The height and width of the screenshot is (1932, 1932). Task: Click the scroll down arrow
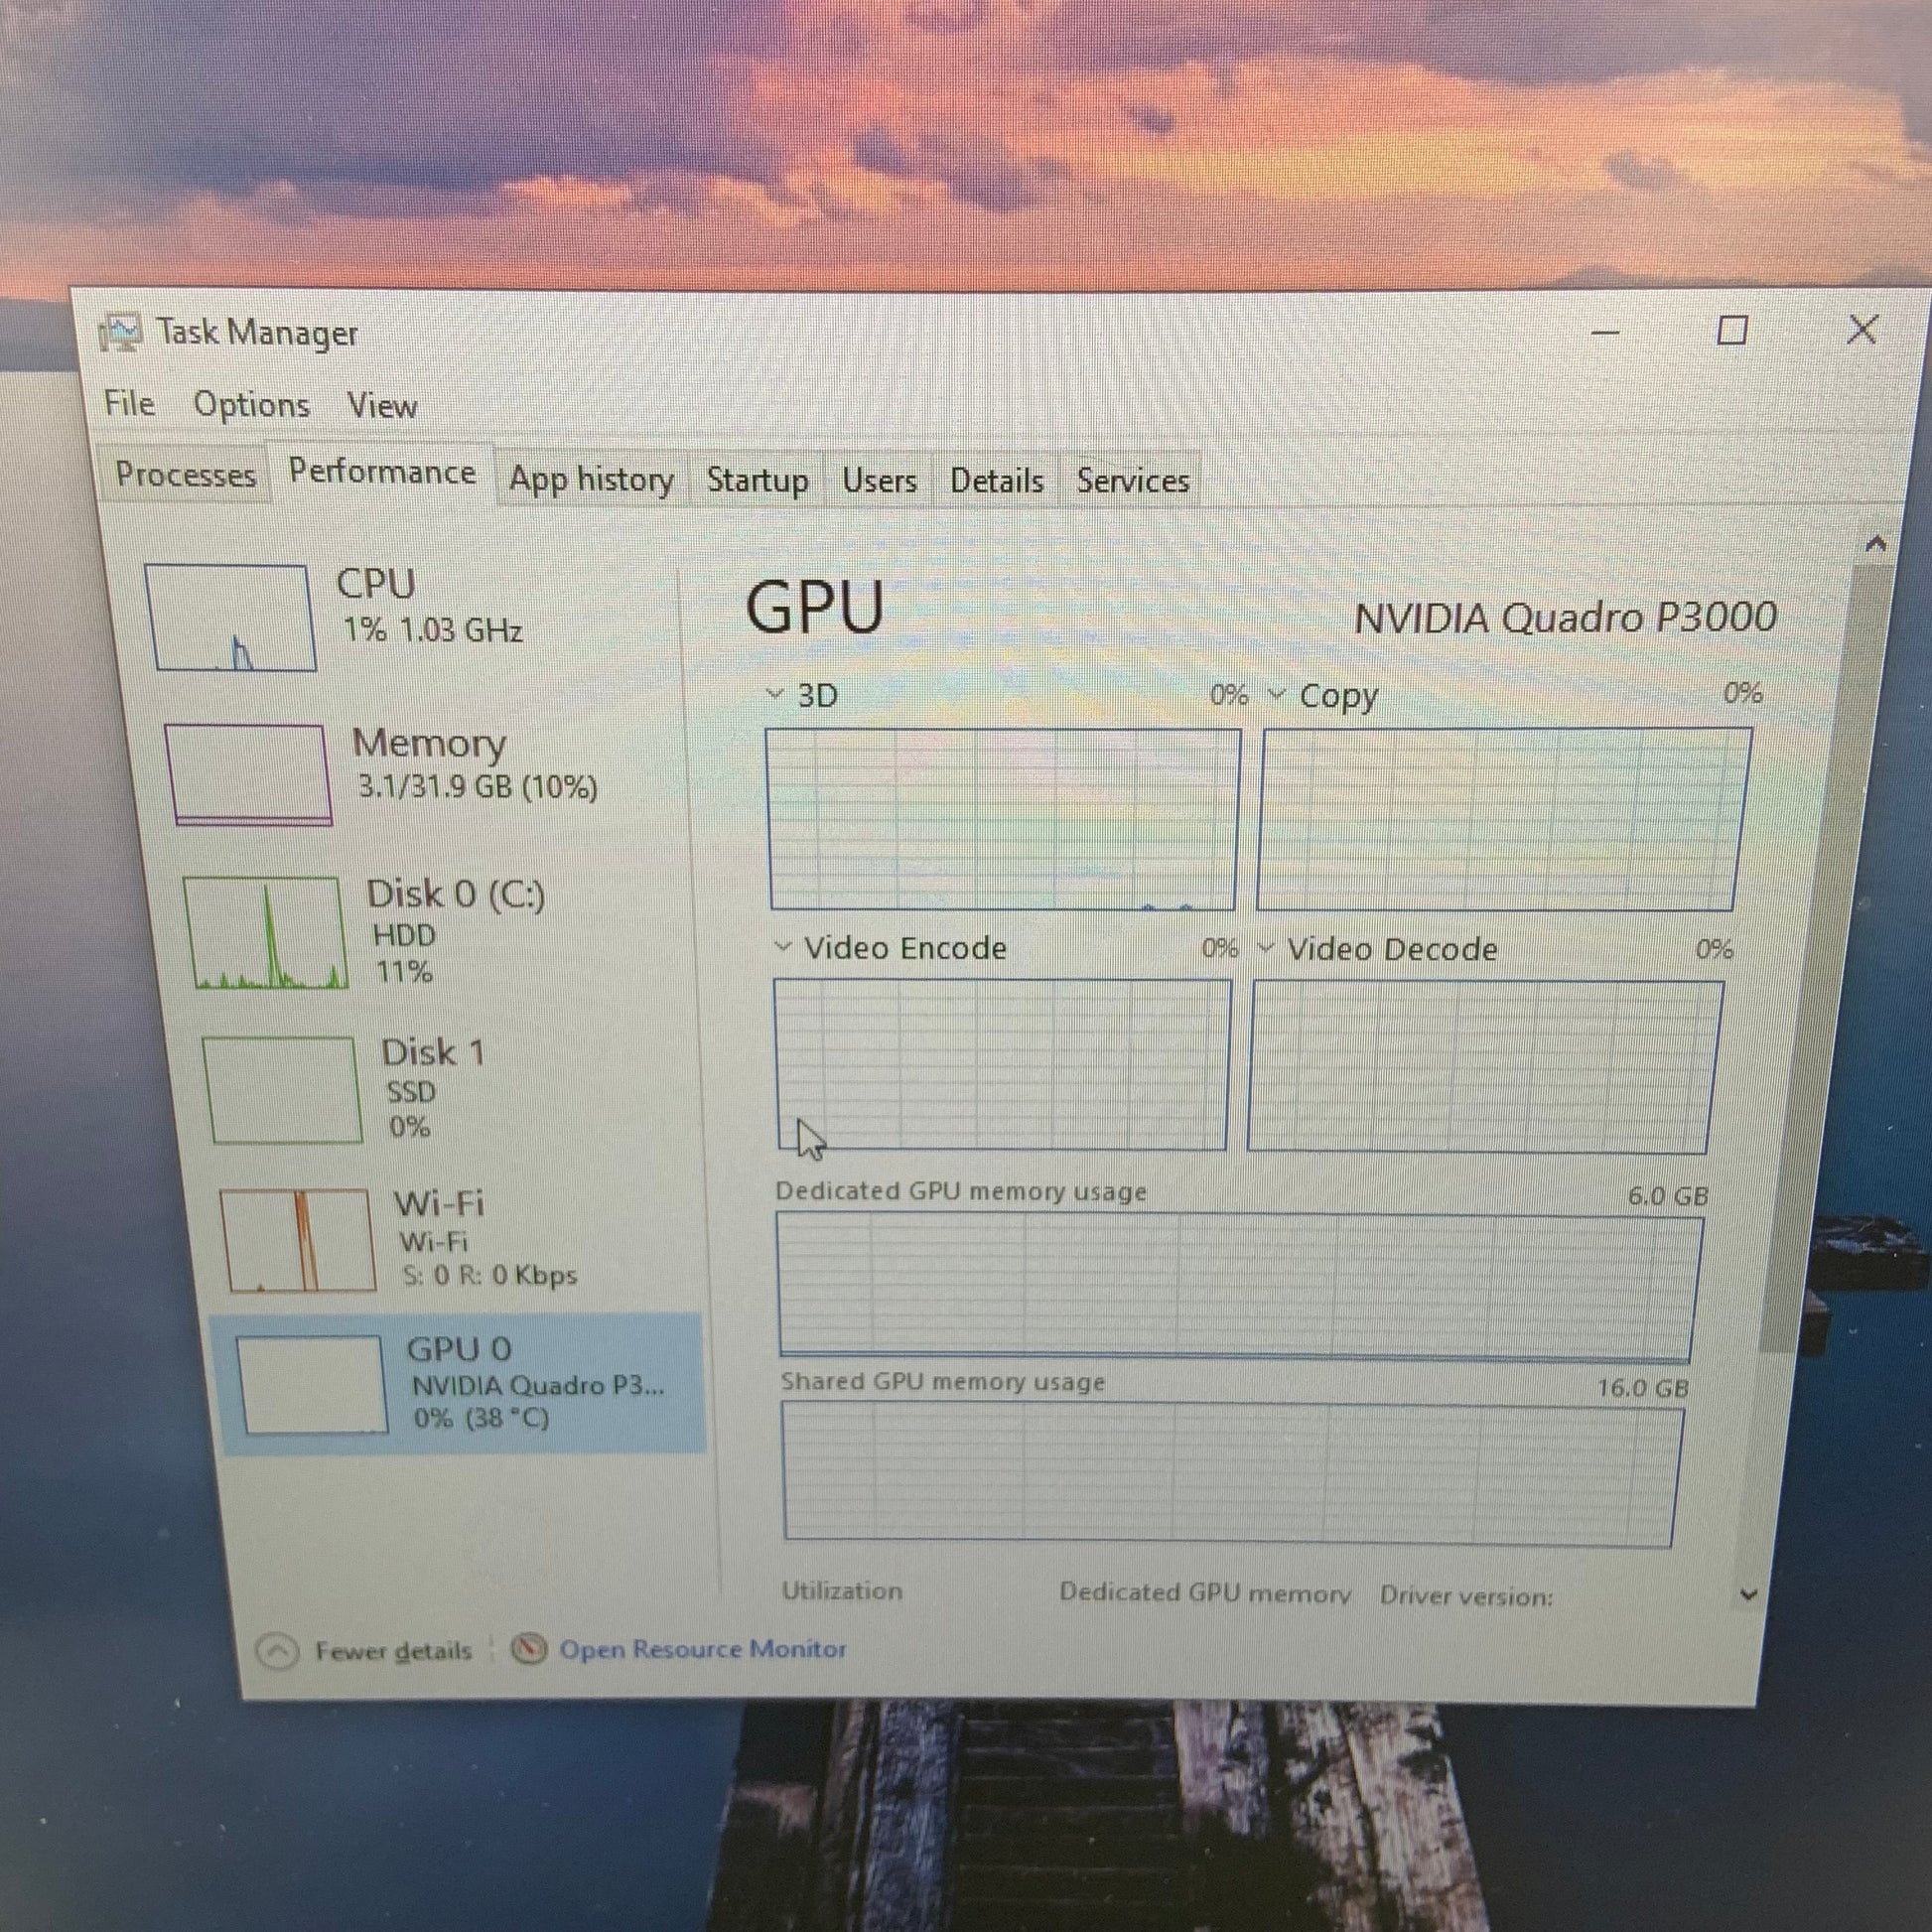click(x=1748, y=1595)
